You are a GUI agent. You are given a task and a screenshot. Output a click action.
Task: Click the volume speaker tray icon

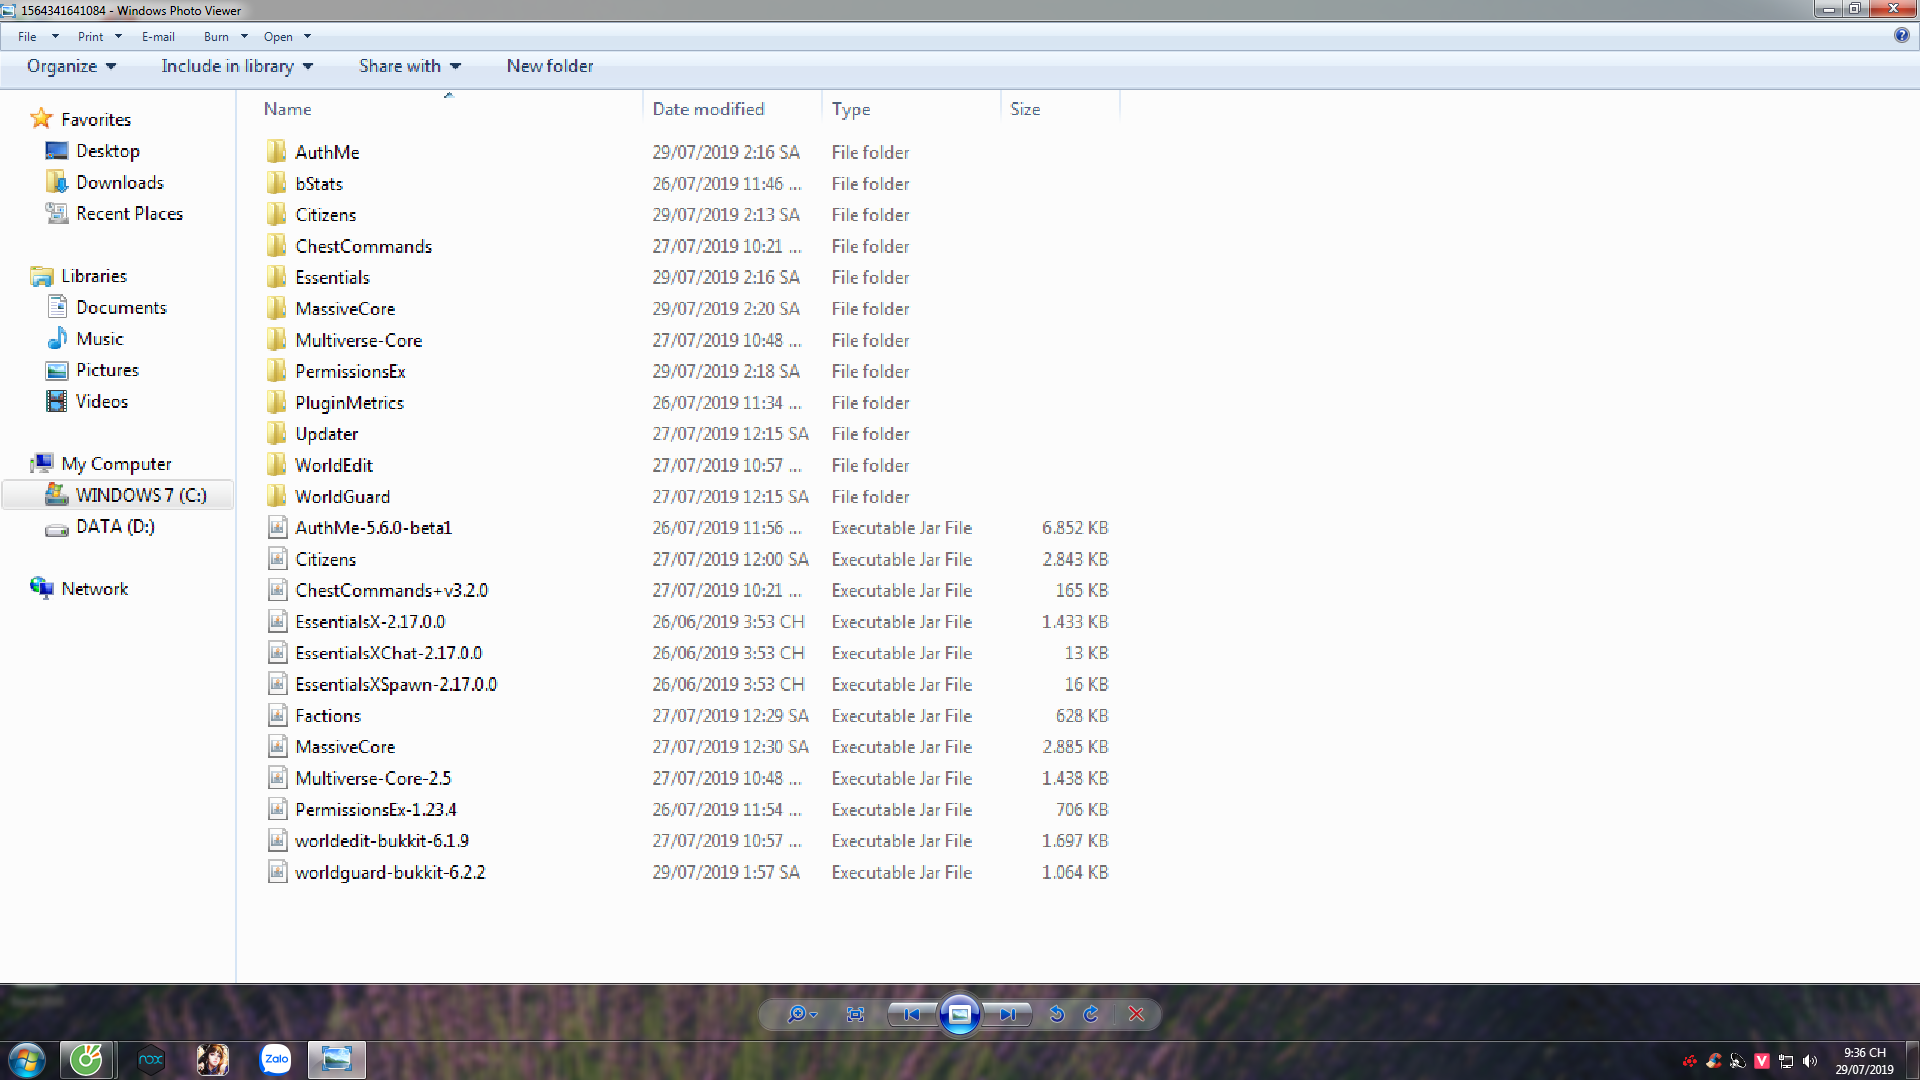[1810, 1061]
